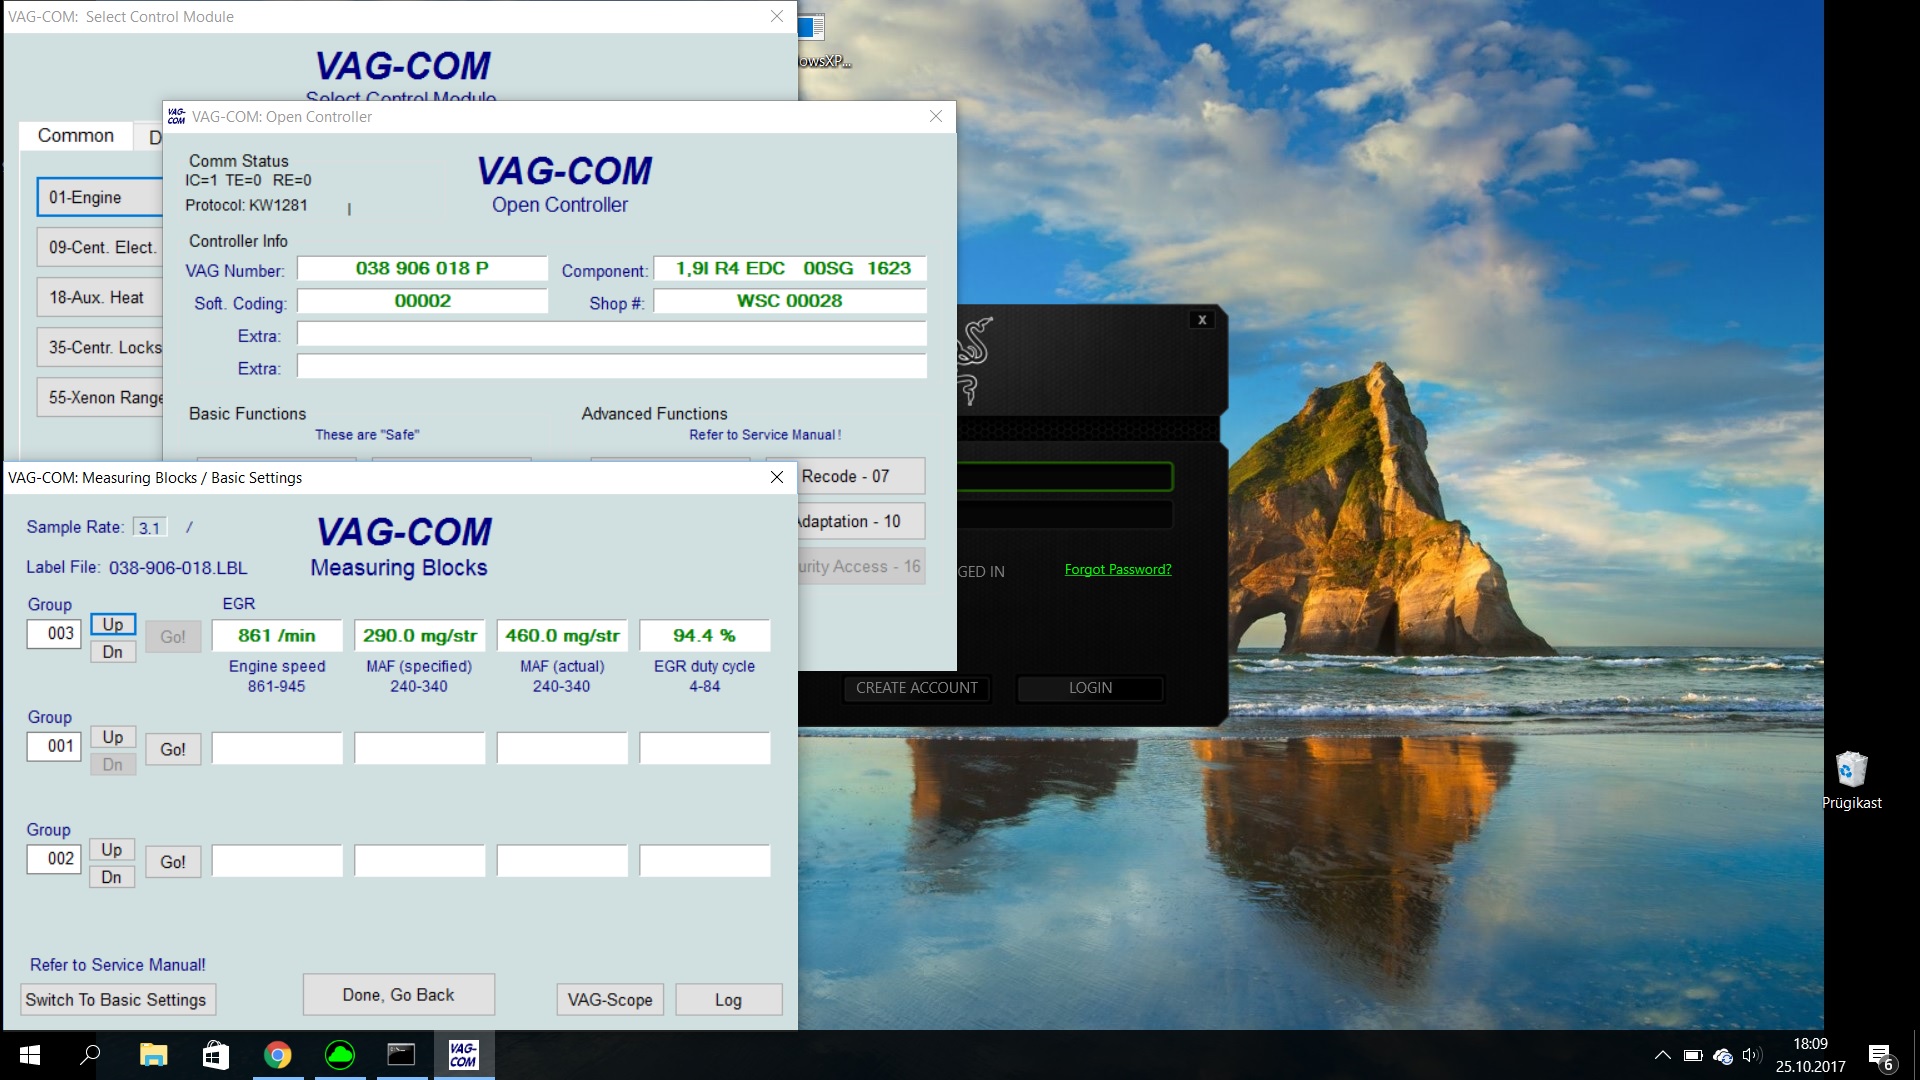Open the 35-Centr. Locks module

(99, 347)
